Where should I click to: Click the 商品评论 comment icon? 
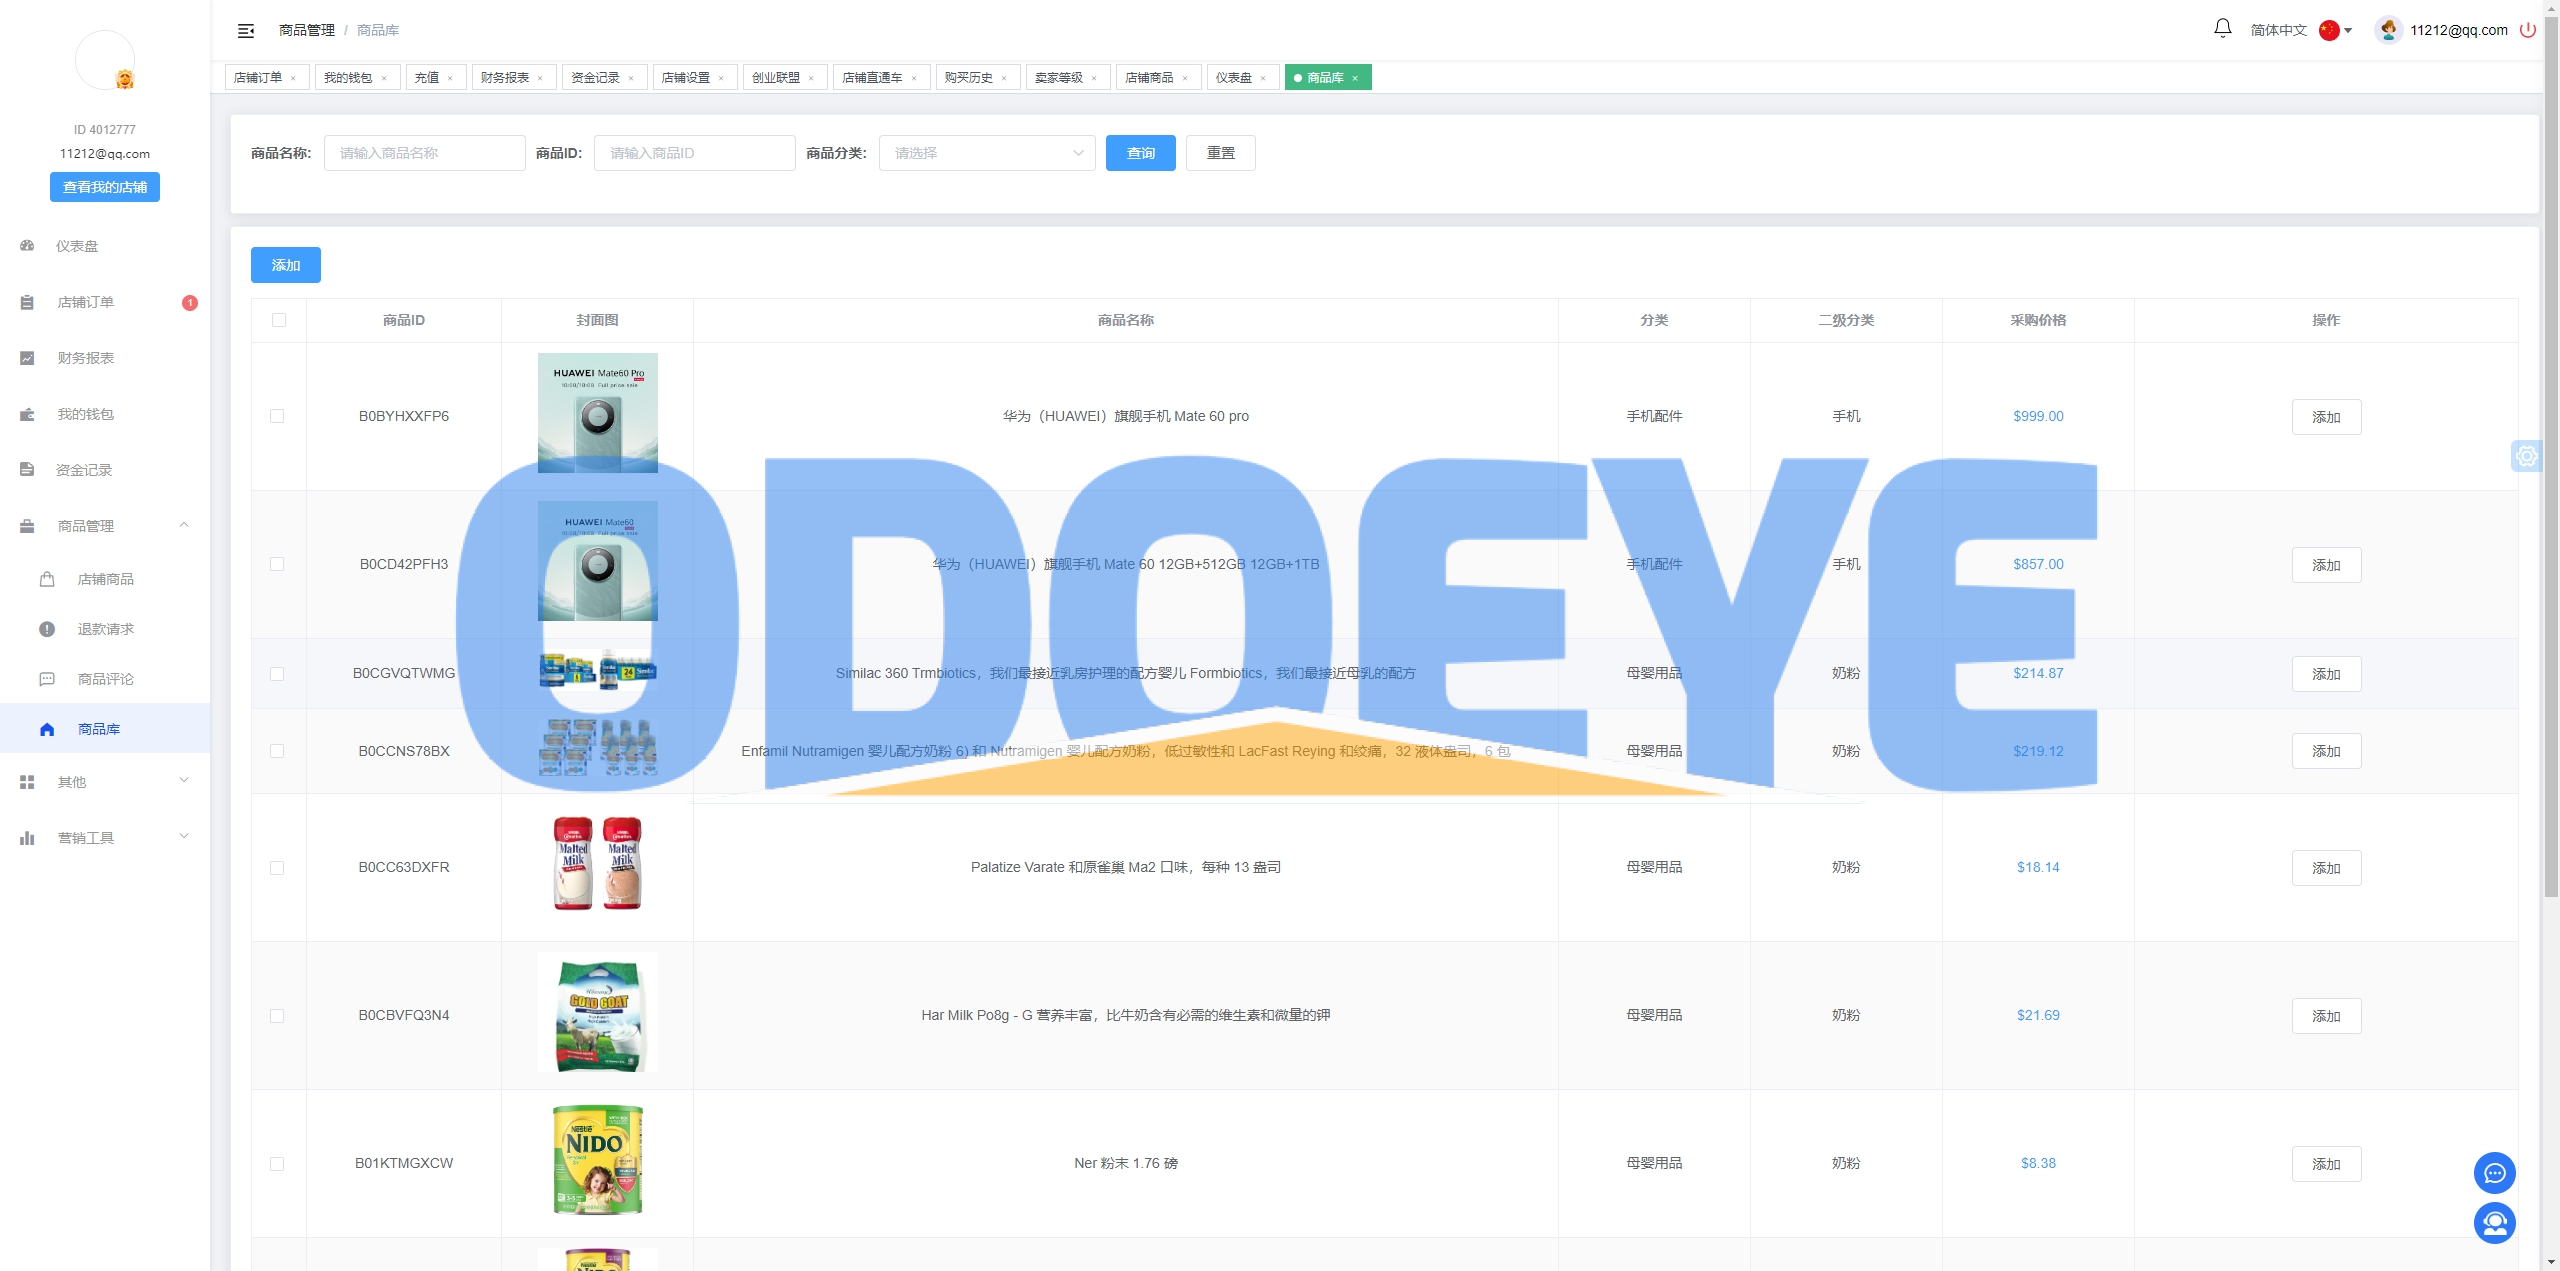click(47, 679)
